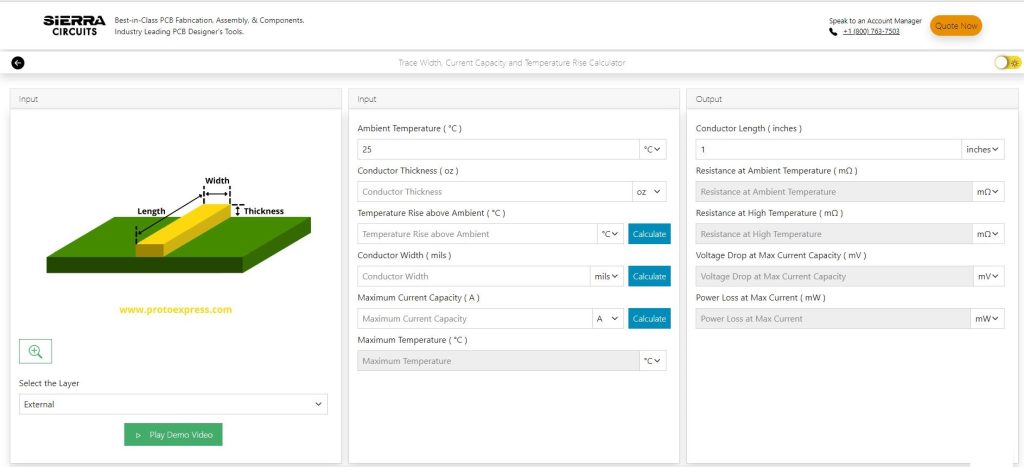
Task: Click the PCB trace diagram image
Action: [x=178, y=224]
